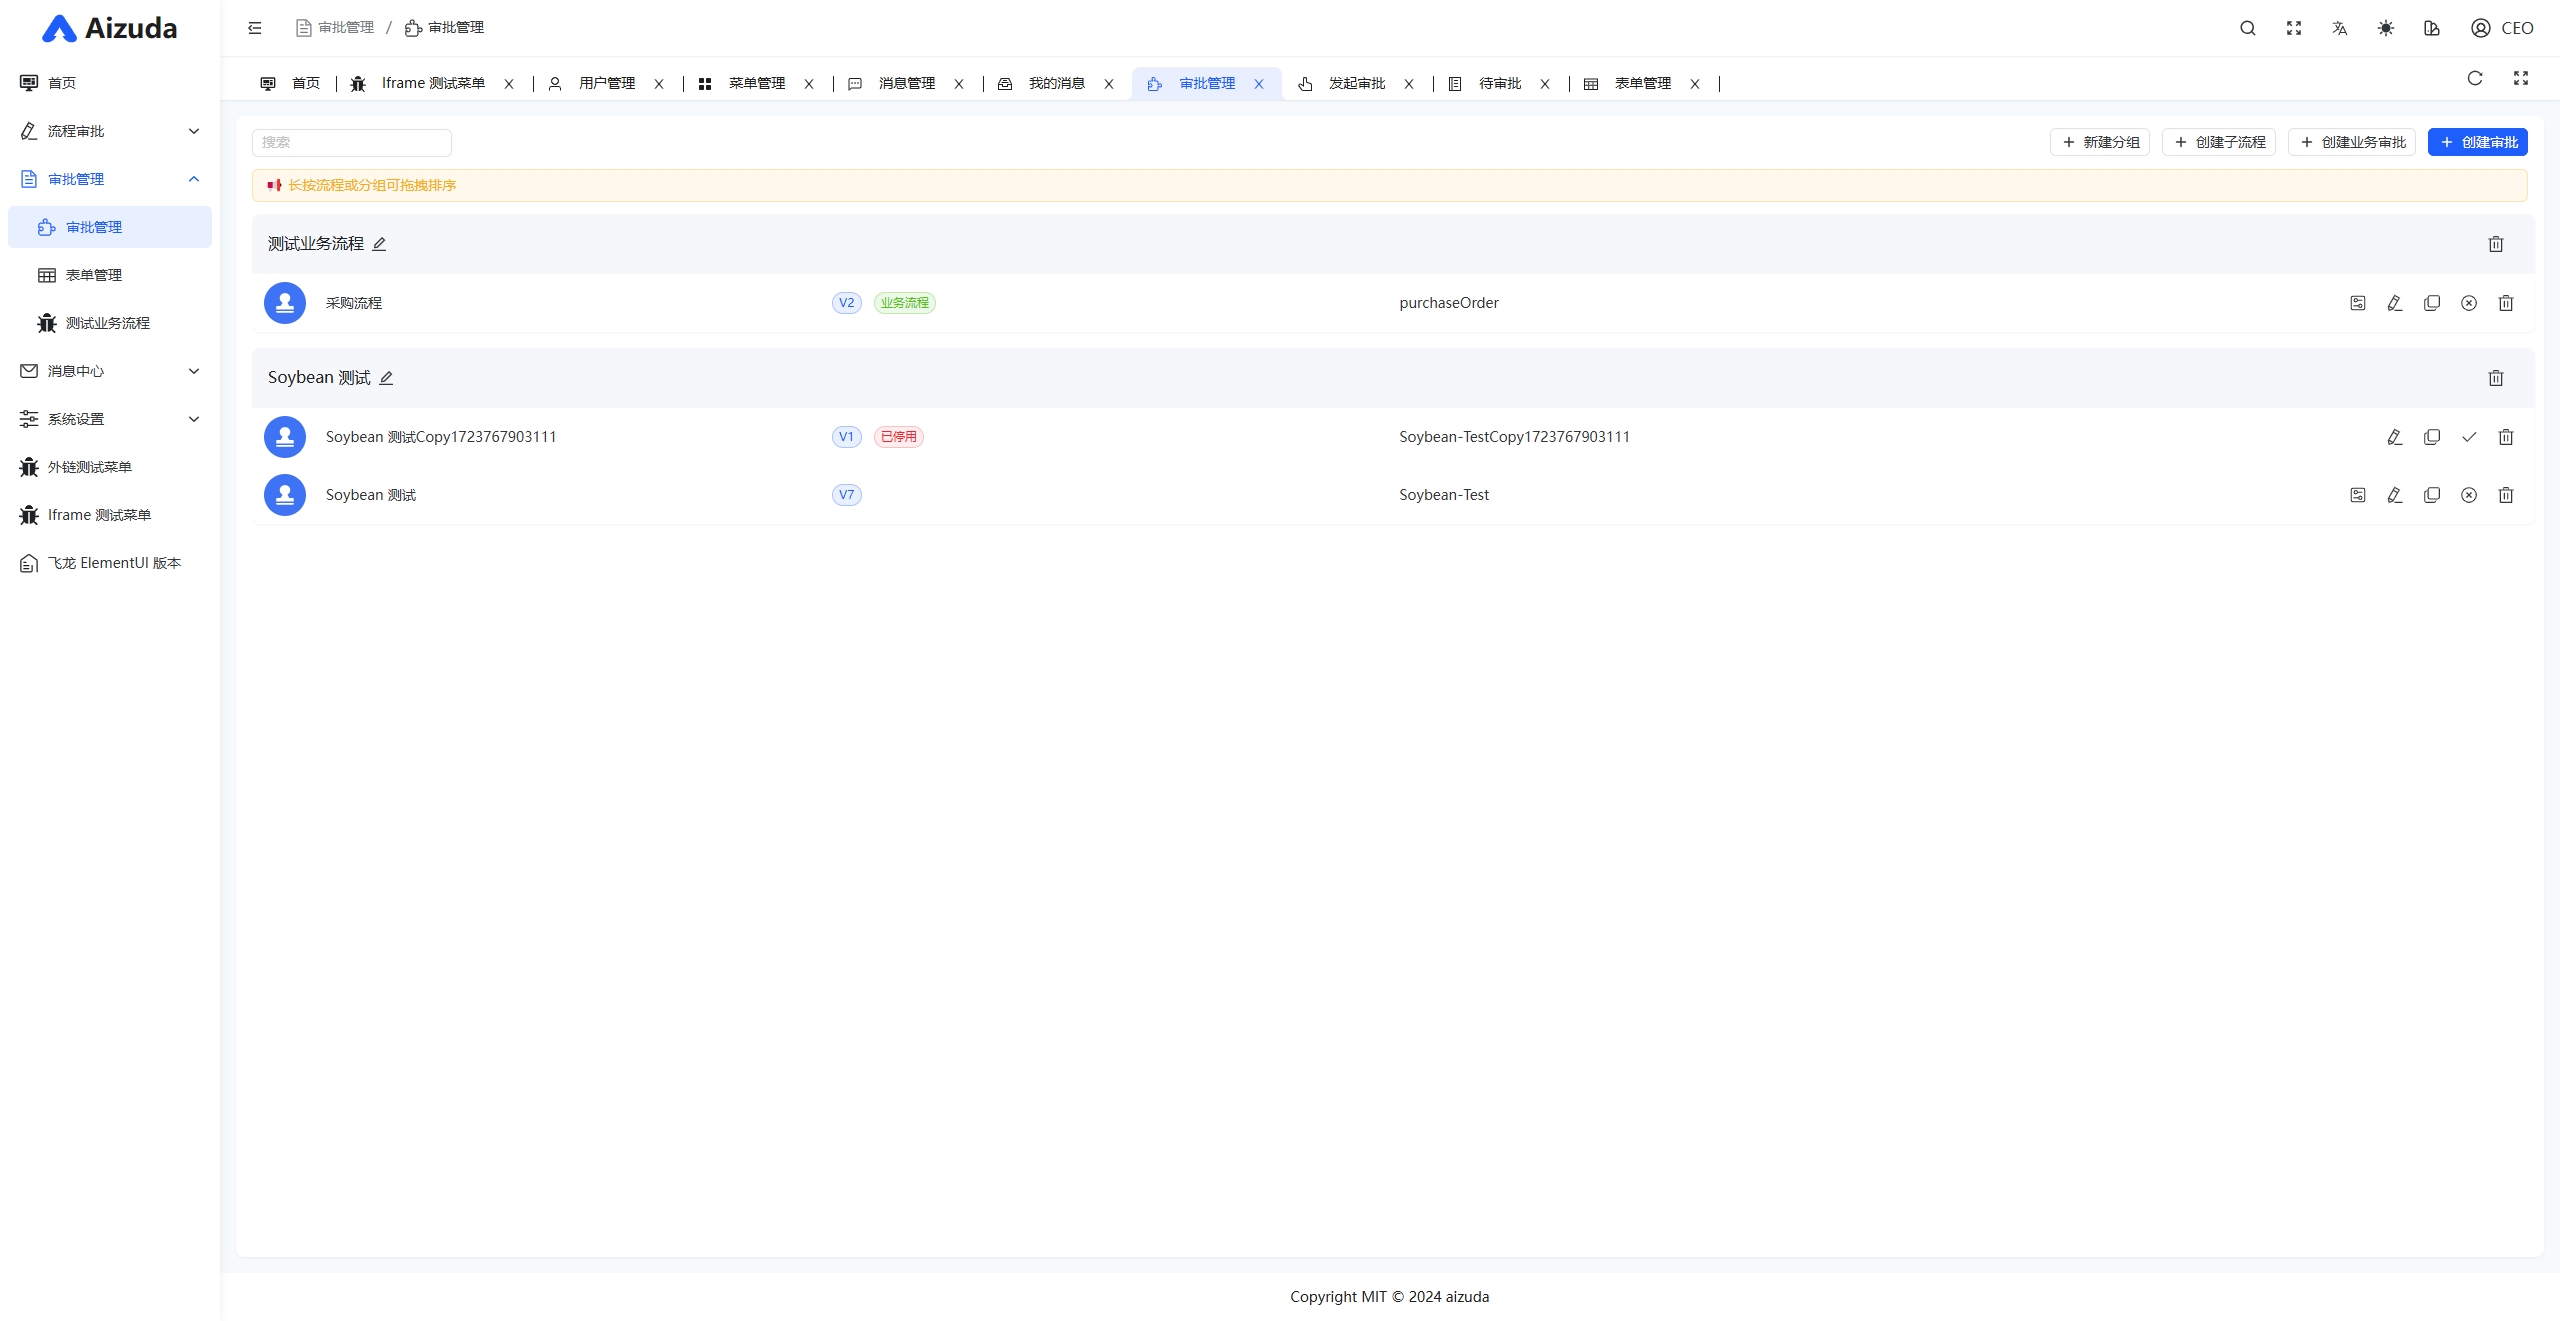Expand the 消息中心 sidebar menu

click(x=110, y=371)
